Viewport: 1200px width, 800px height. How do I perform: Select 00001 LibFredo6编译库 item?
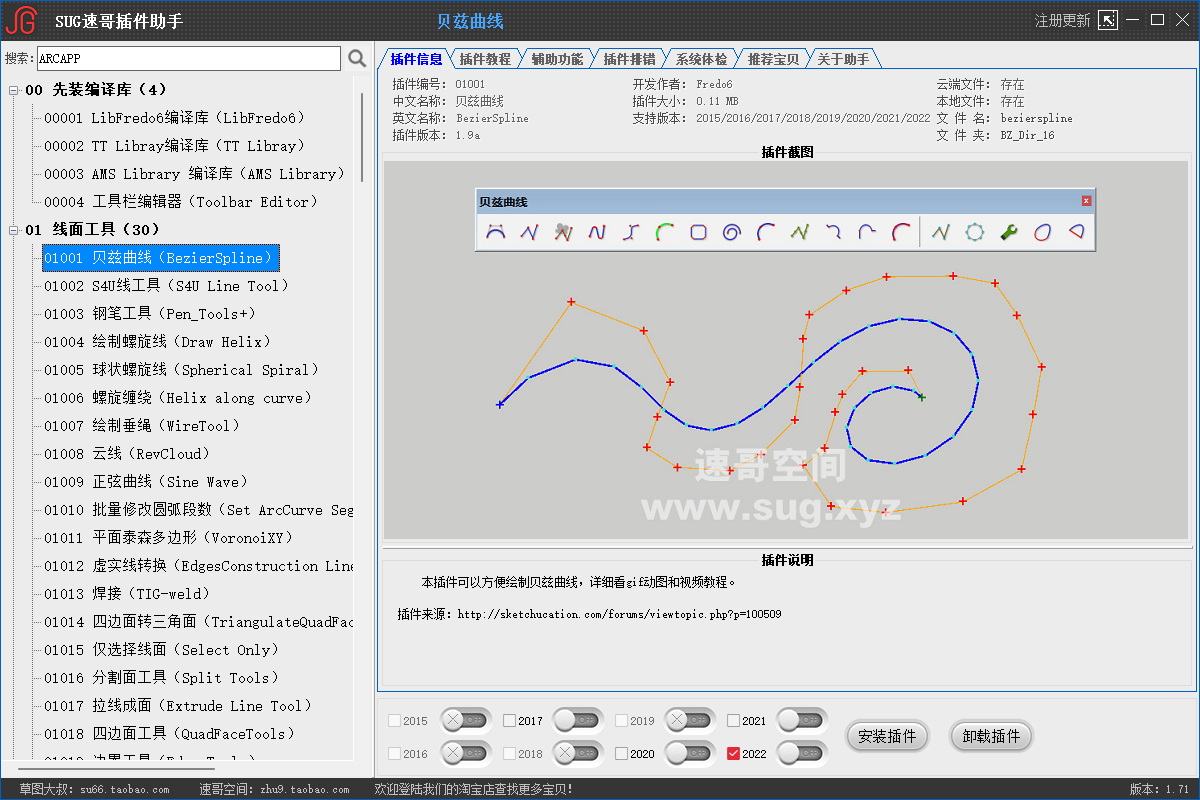pyautogui.click(x=174, y=118)
